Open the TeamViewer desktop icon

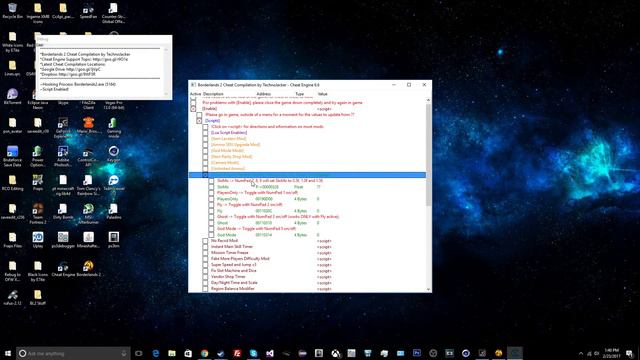[x=113, y=183]
